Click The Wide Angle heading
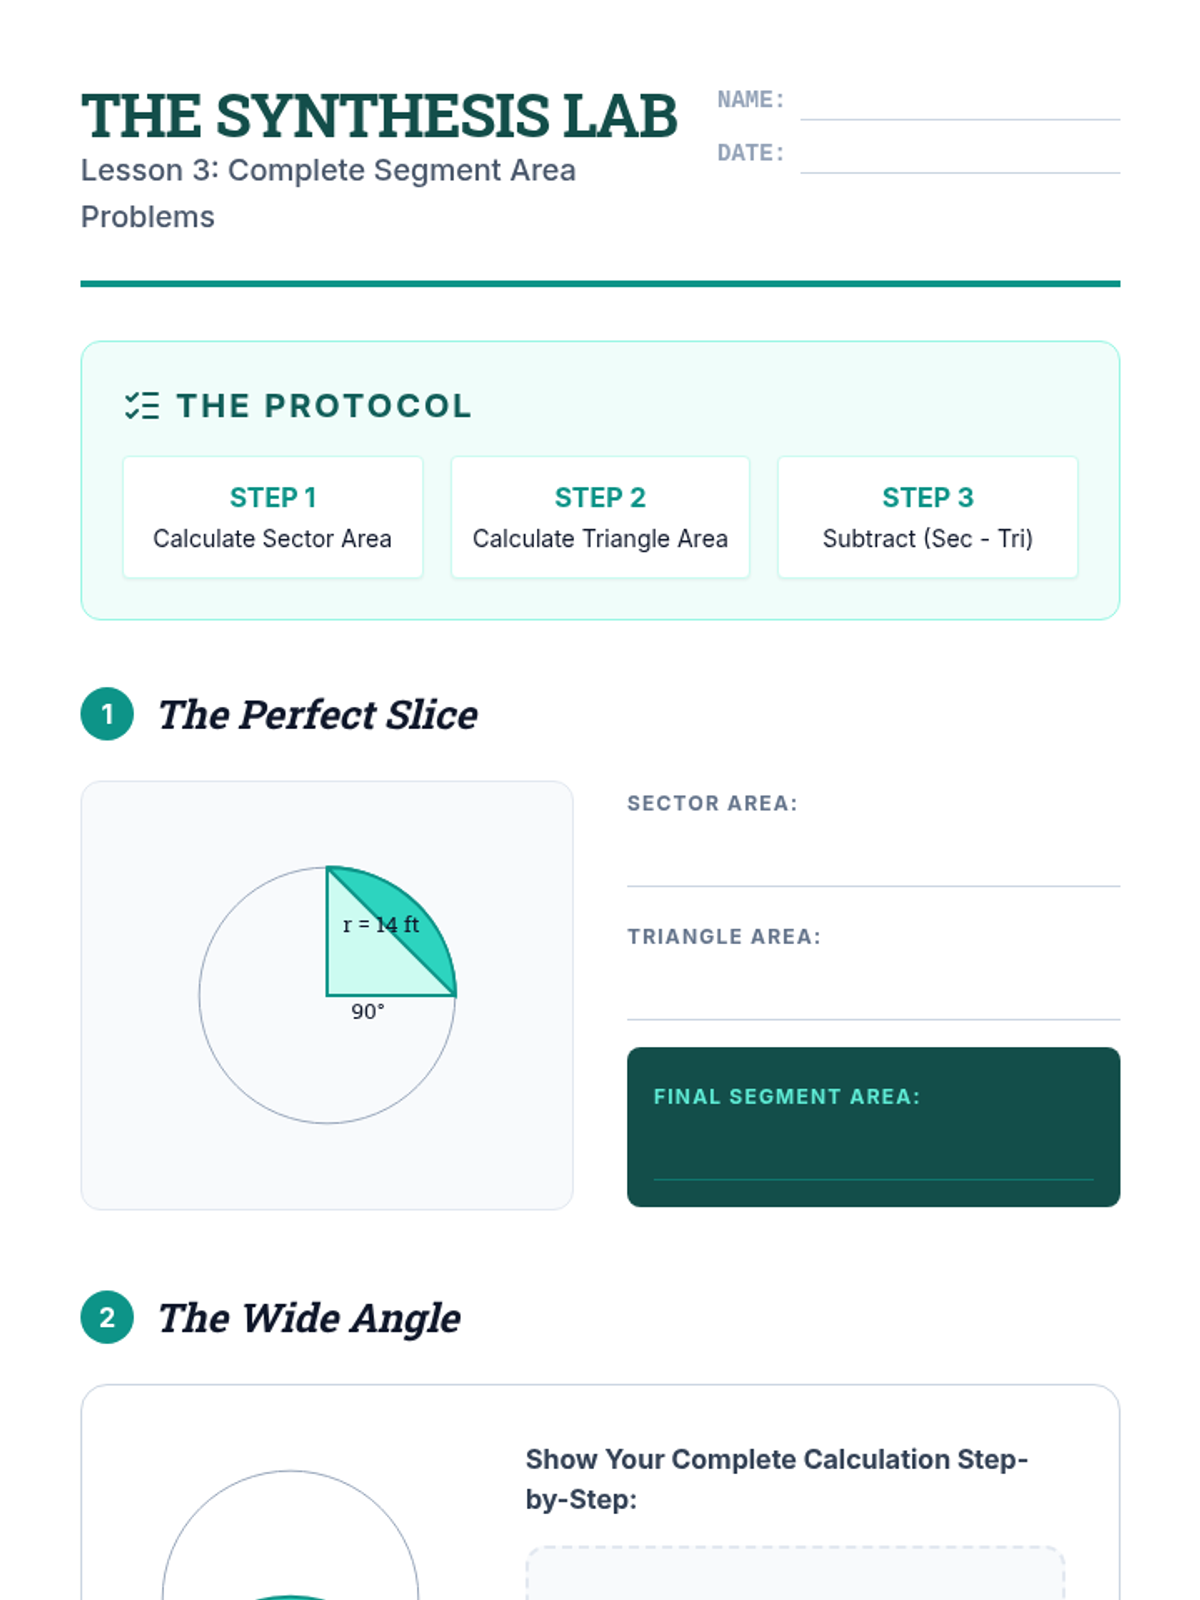 point(309,1318)
